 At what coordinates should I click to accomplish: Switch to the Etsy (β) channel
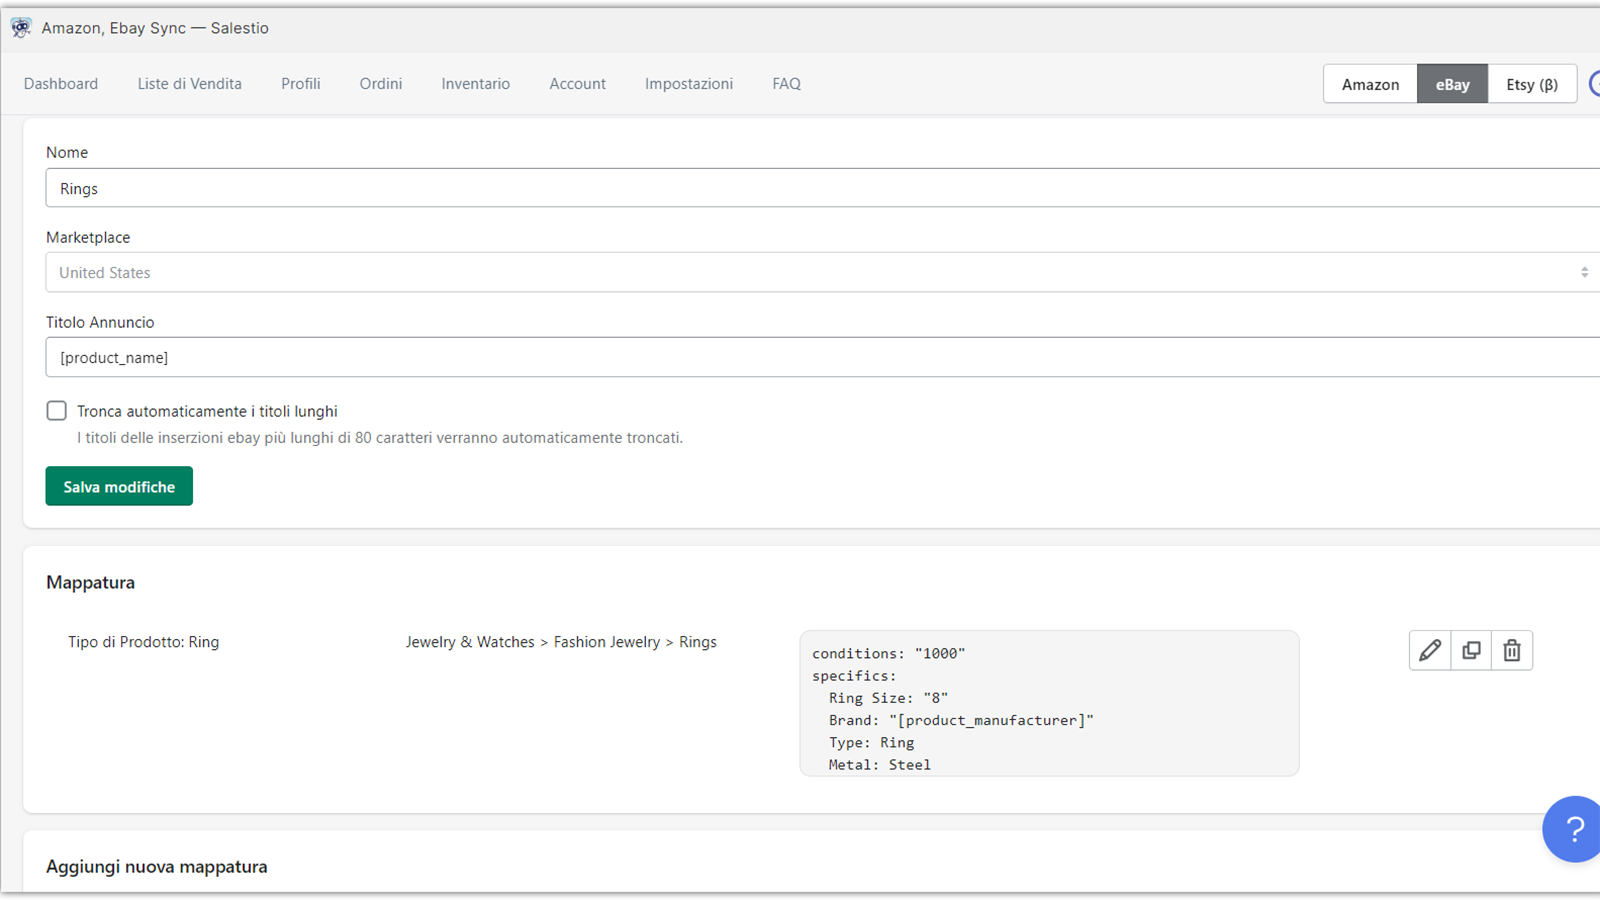[1532, 84]
